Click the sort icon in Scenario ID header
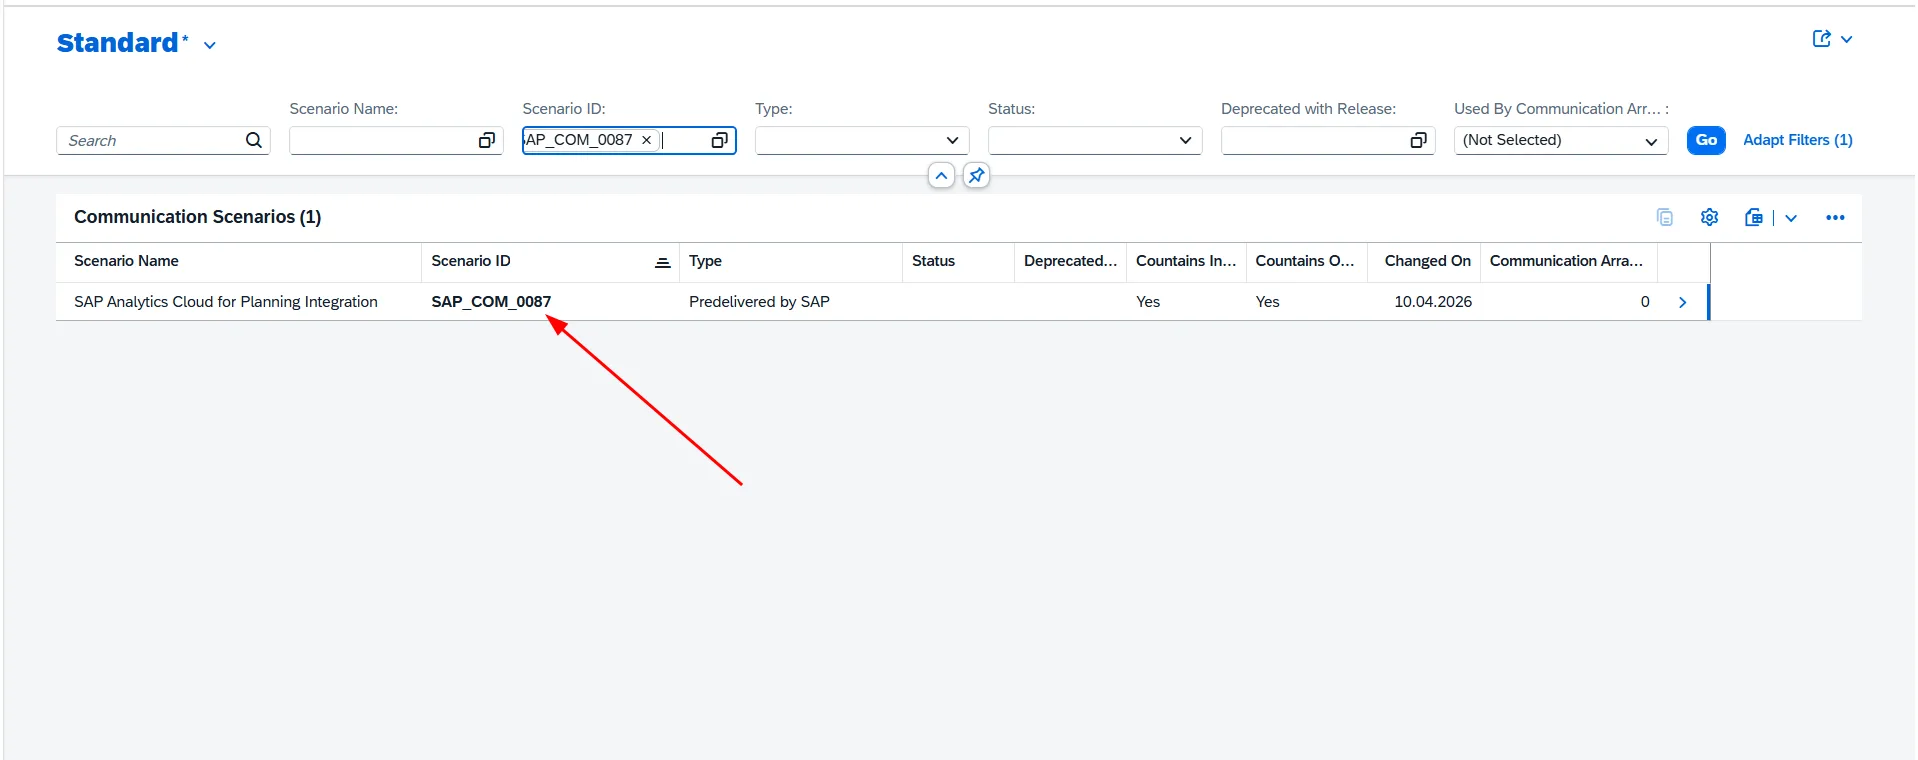Screen dimensions: 1918x760 662,262
